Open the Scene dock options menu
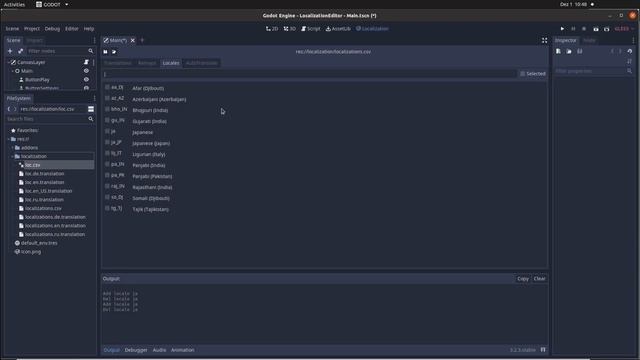This screenshot has width=640, height=360. tap(94, 40)
